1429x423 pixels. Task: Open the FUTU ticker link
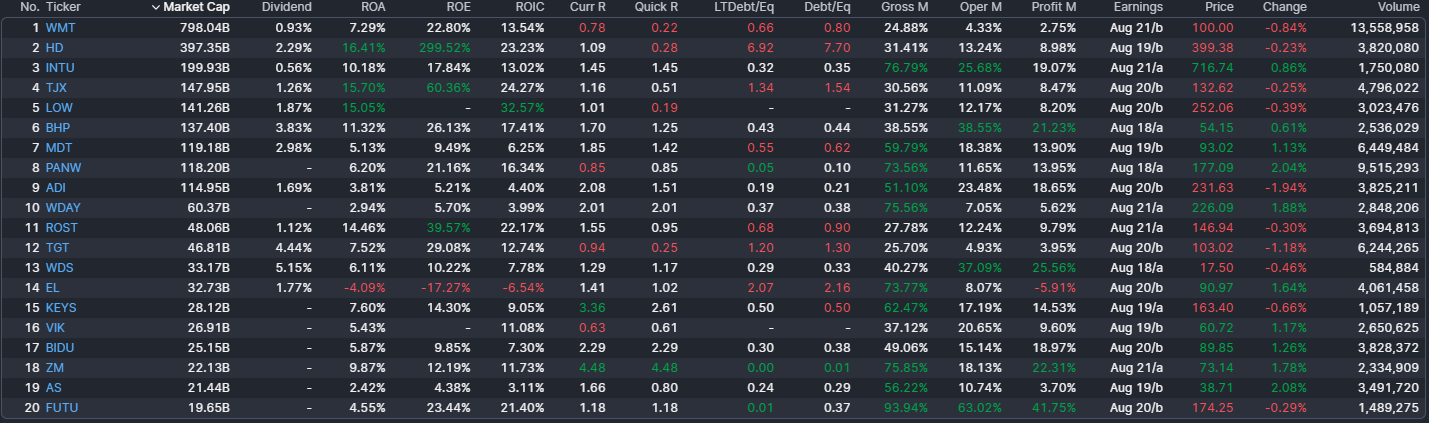[x=62, y=407]
